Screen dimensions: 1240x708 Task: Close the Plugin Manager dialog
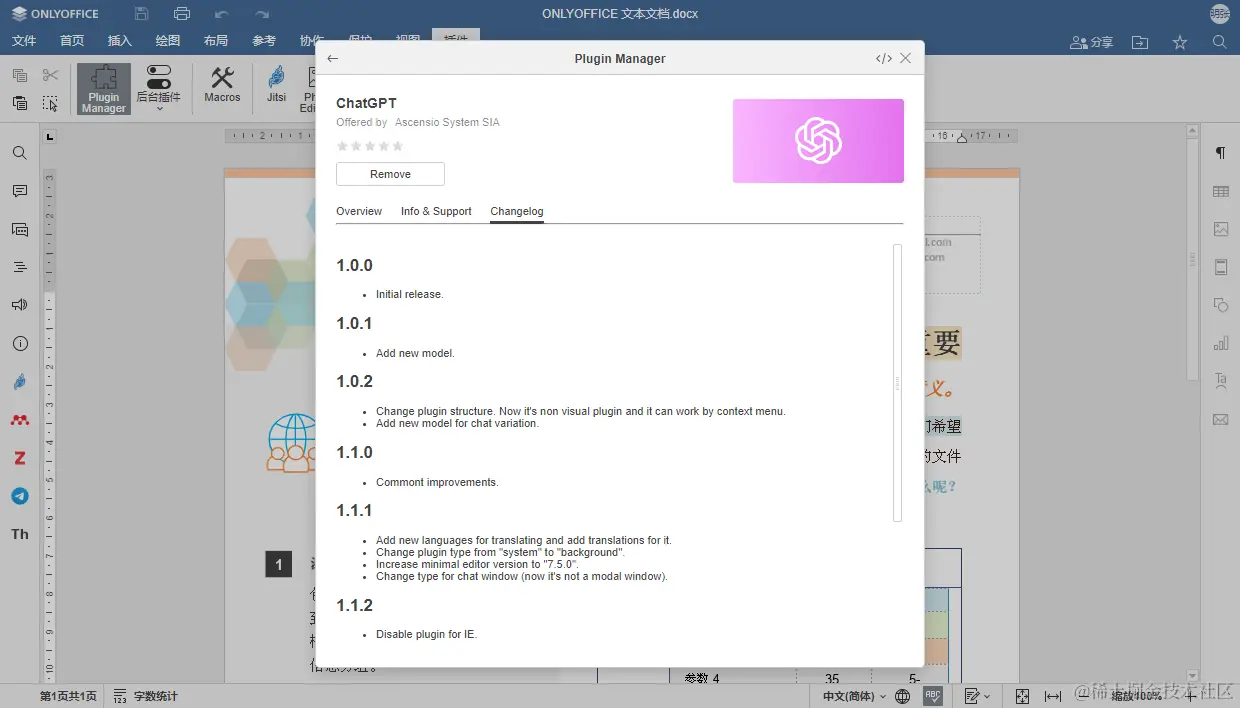coord(906,58)
